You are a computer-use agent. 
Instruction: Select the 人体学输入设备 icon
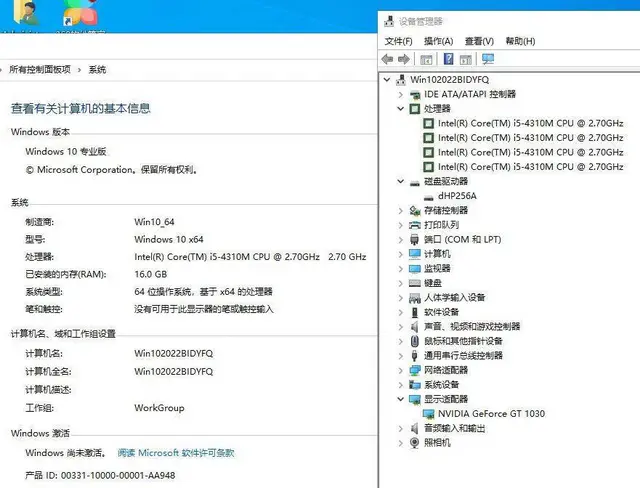click(x=415, y=298)
